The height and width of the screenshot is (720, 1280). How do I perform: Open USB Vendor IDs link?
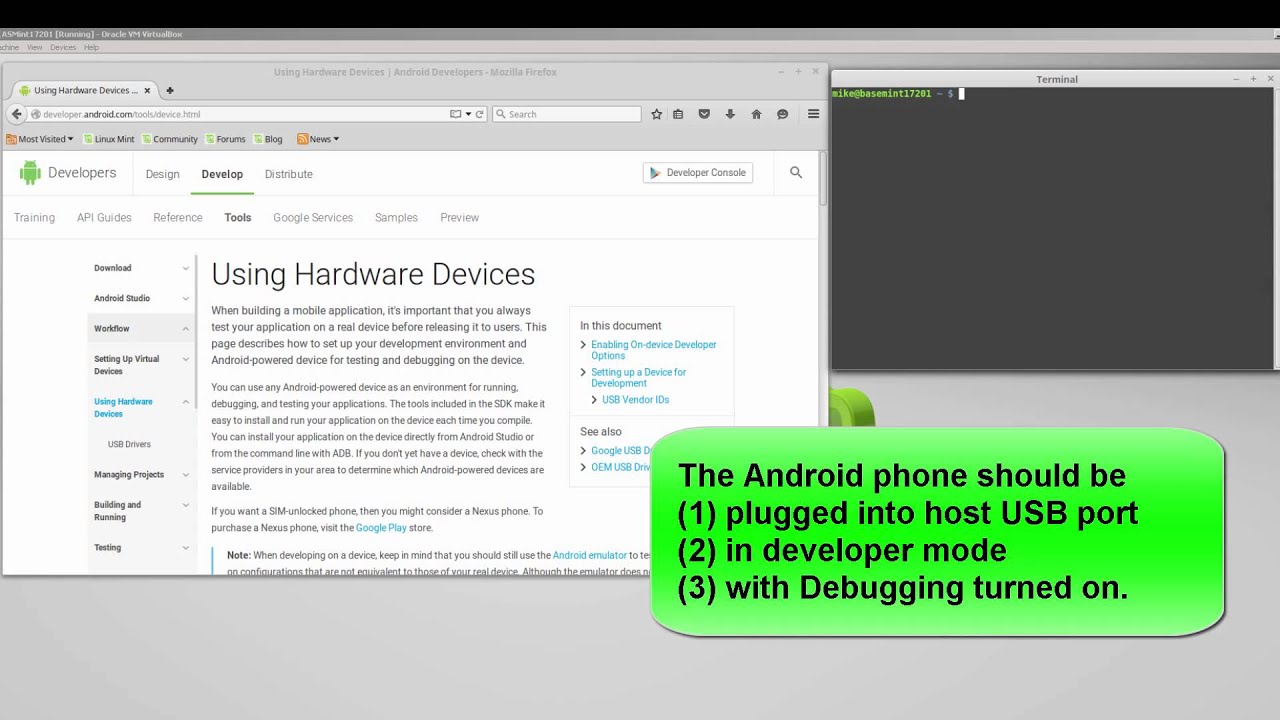(x=636, y=400)
